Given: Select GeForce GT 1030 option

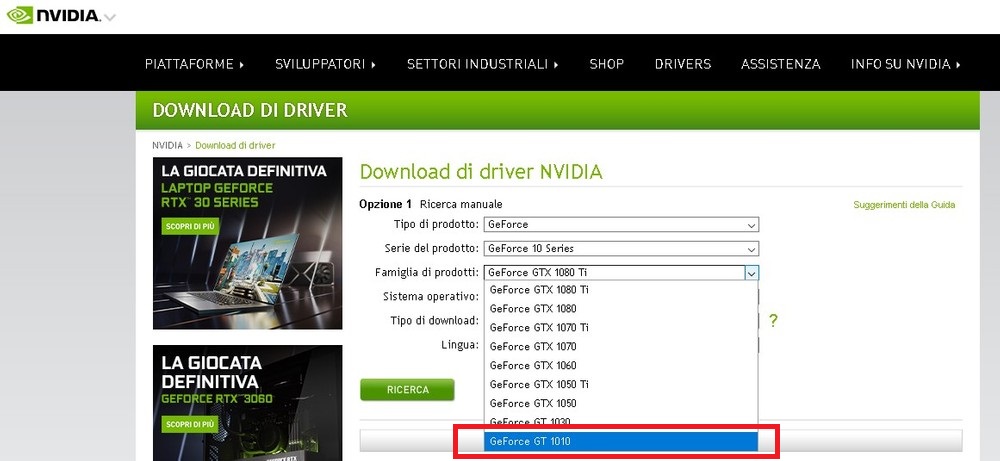Looking at the screenshot, I should pos(621,421).
